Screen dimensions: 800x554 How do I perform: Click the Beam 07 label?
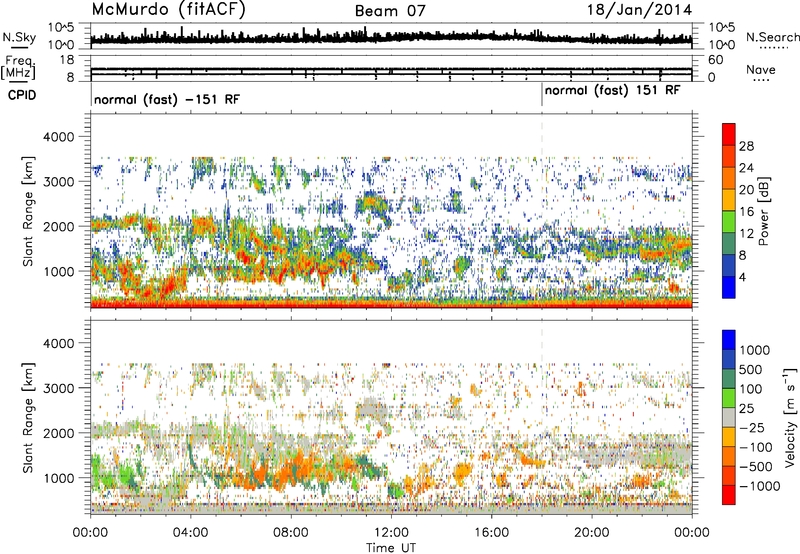390,11
